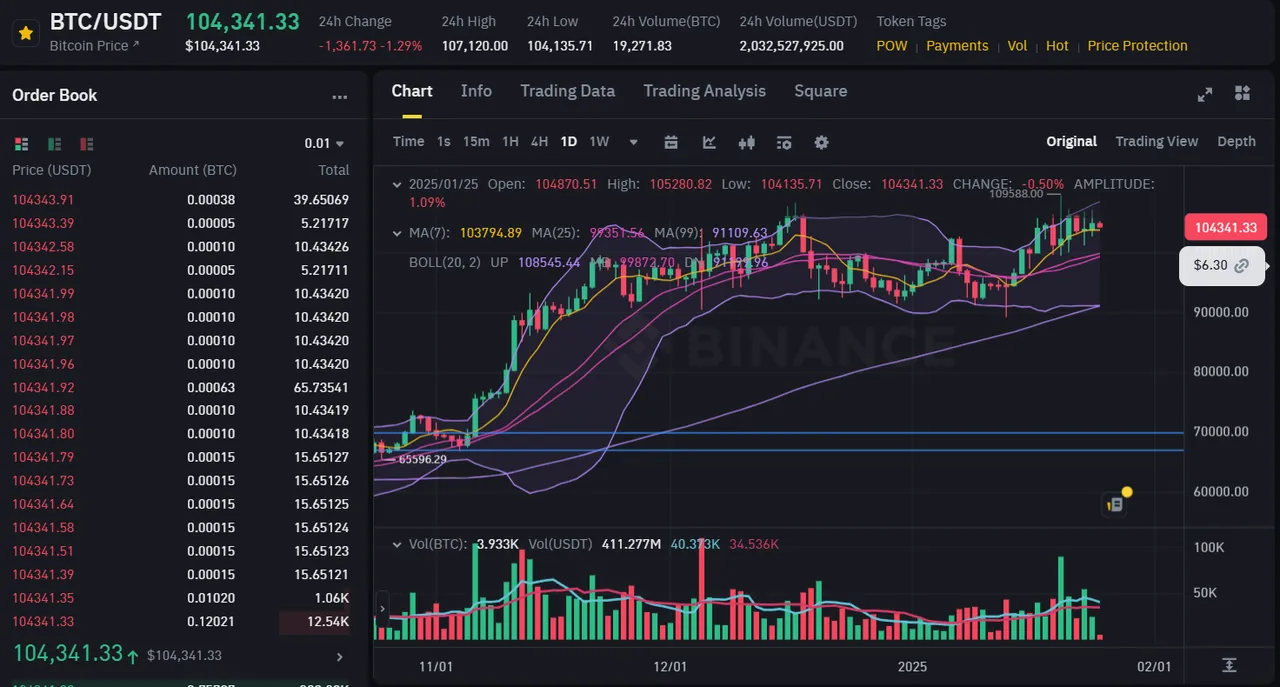Select the 15m interval
Screen dimensions: 1280x687
pyautogui.click(x=476, y=142)
